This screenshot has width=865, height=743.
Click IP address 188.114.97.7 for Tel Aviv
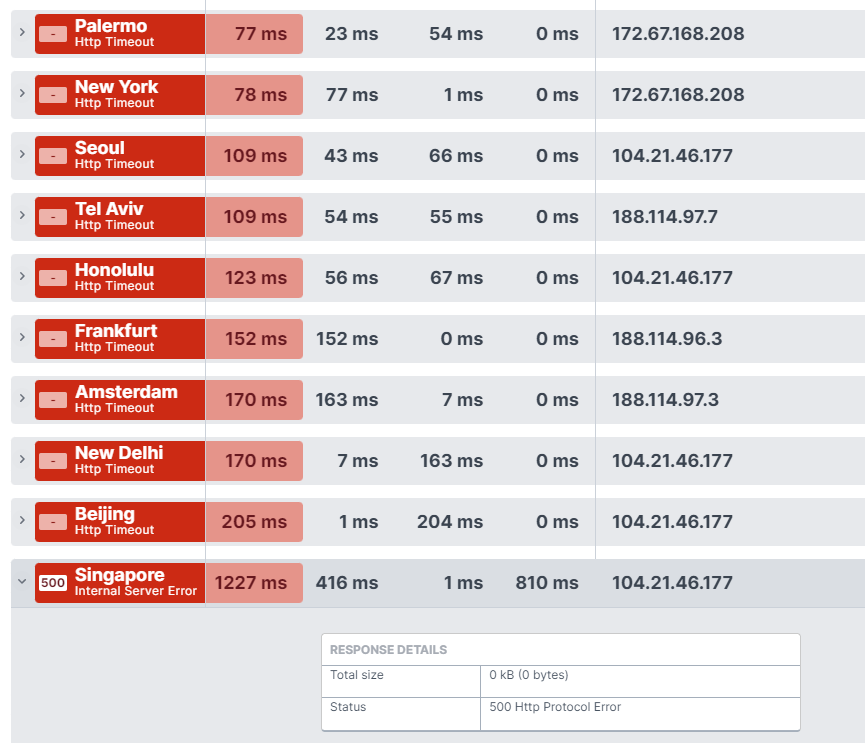click(x=665, y=217)
